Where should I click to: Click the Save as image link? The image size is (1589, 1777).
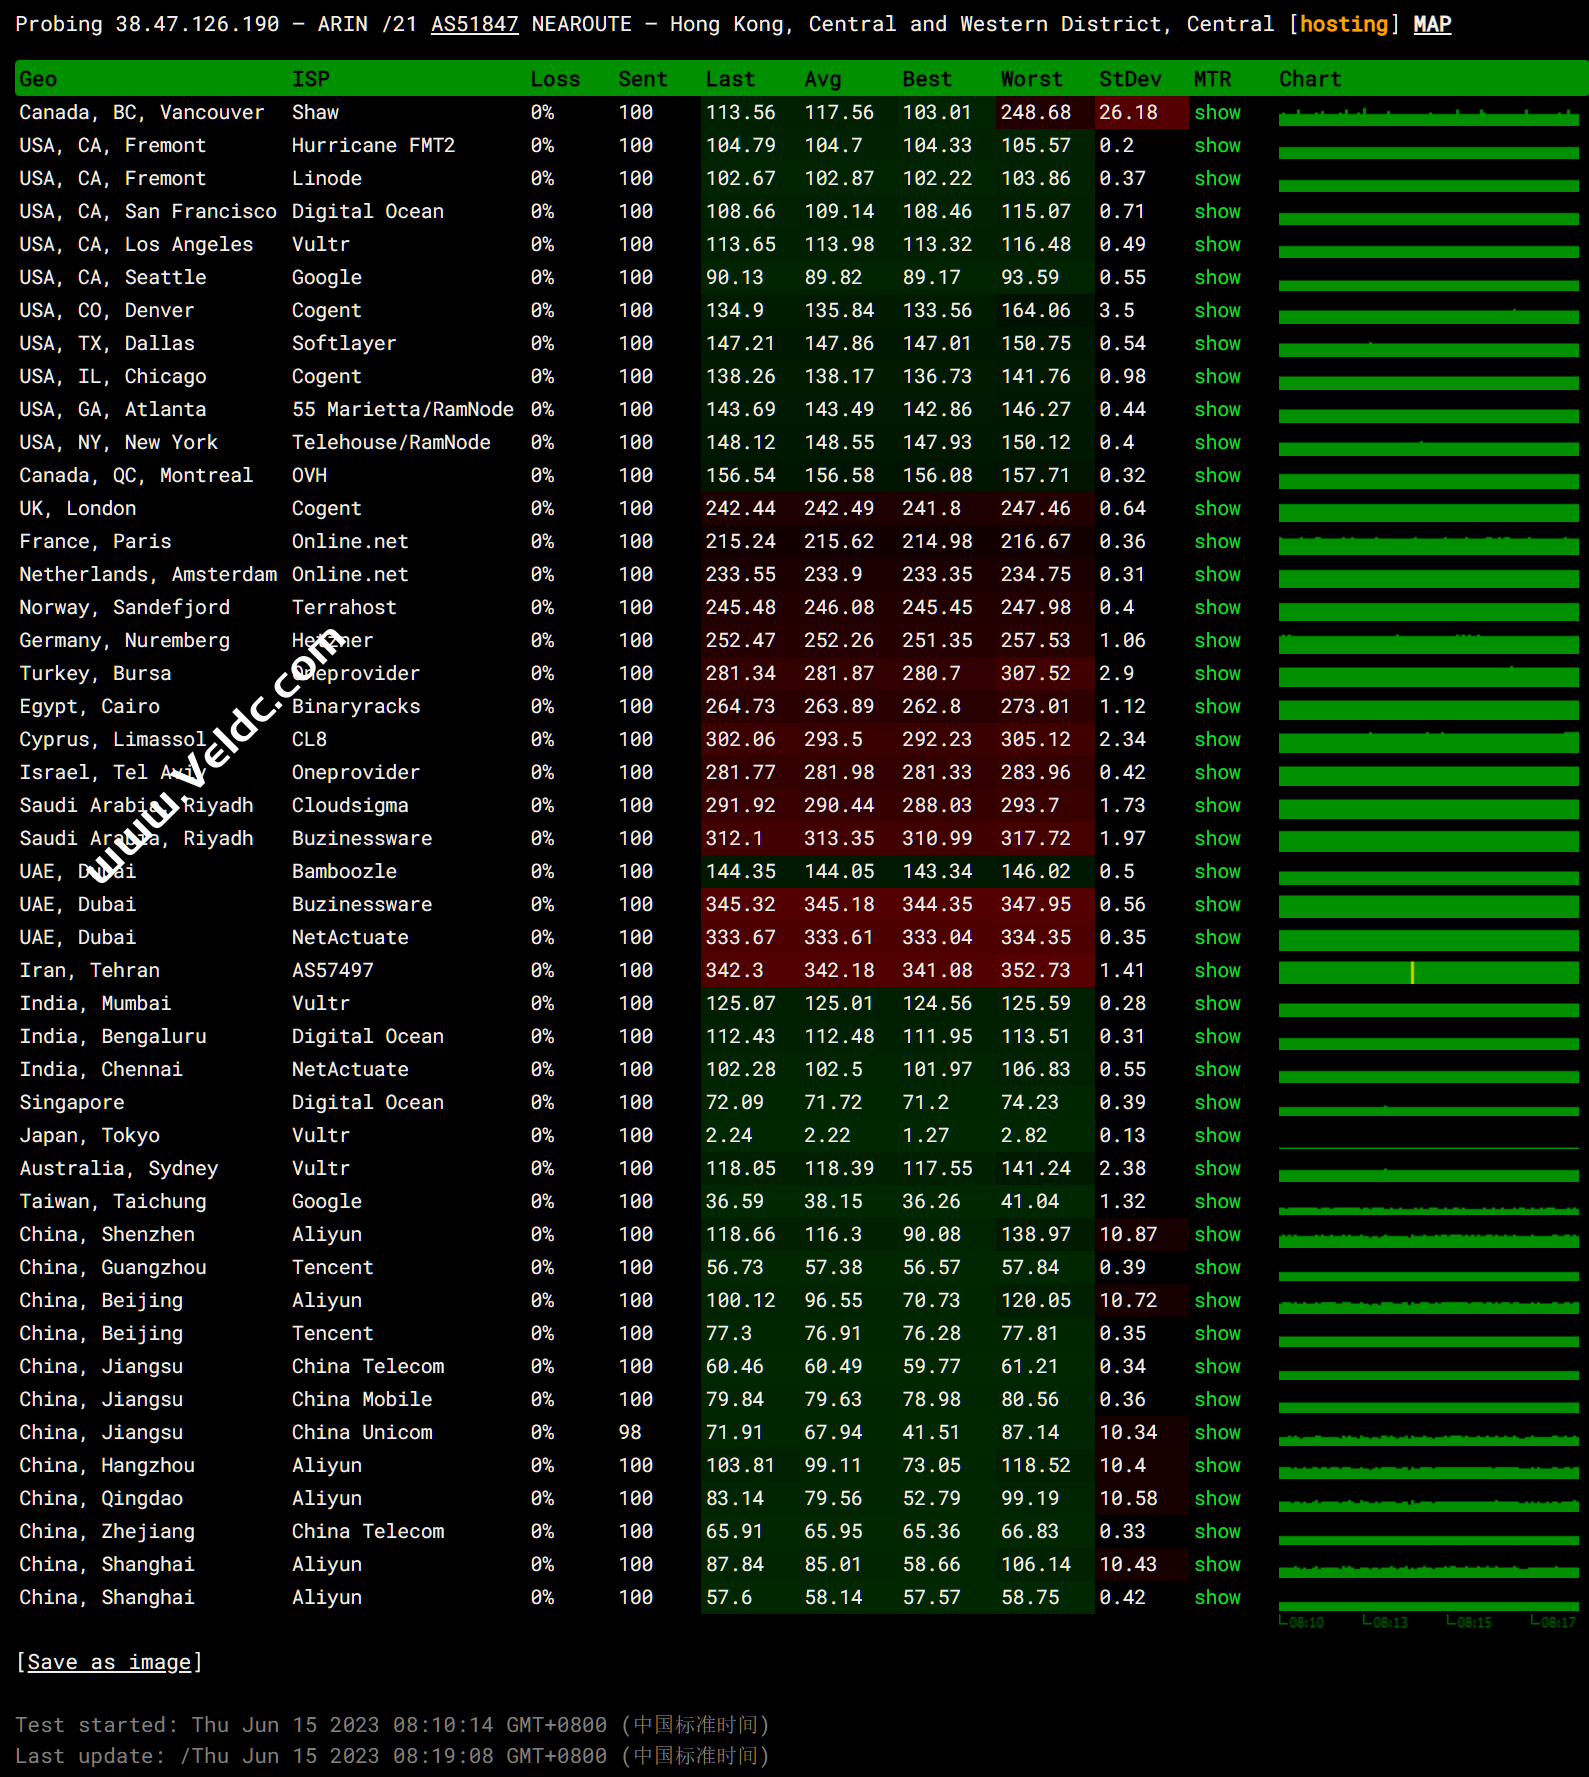click(x=109, y=1662)
